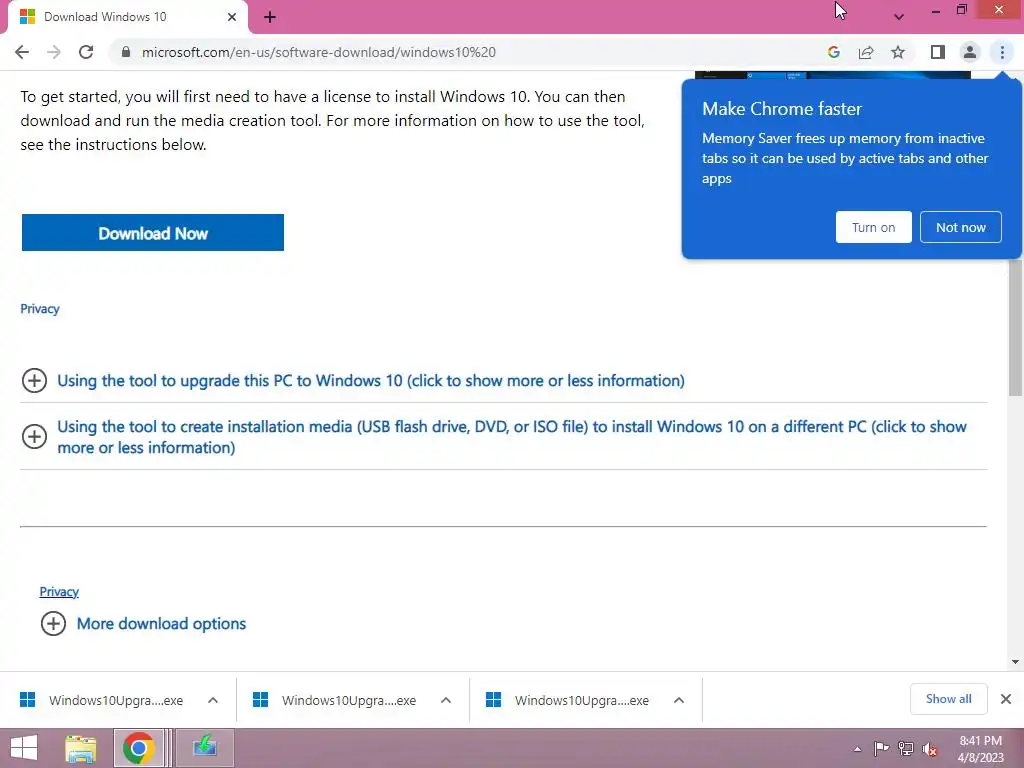Open the installer app in taskbar
This screenshot has width=1024, height=768.
point(204,748)
